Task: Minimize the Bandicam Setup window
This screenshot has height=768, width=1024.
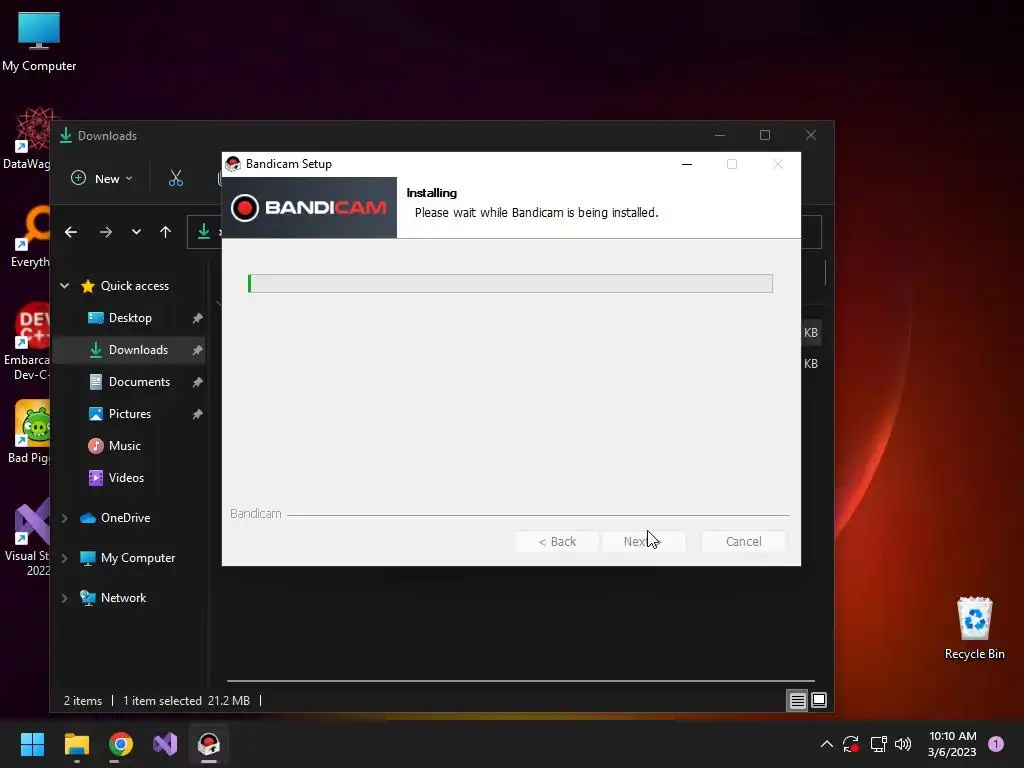Action: pyautogui.click(x=686, y=164)
